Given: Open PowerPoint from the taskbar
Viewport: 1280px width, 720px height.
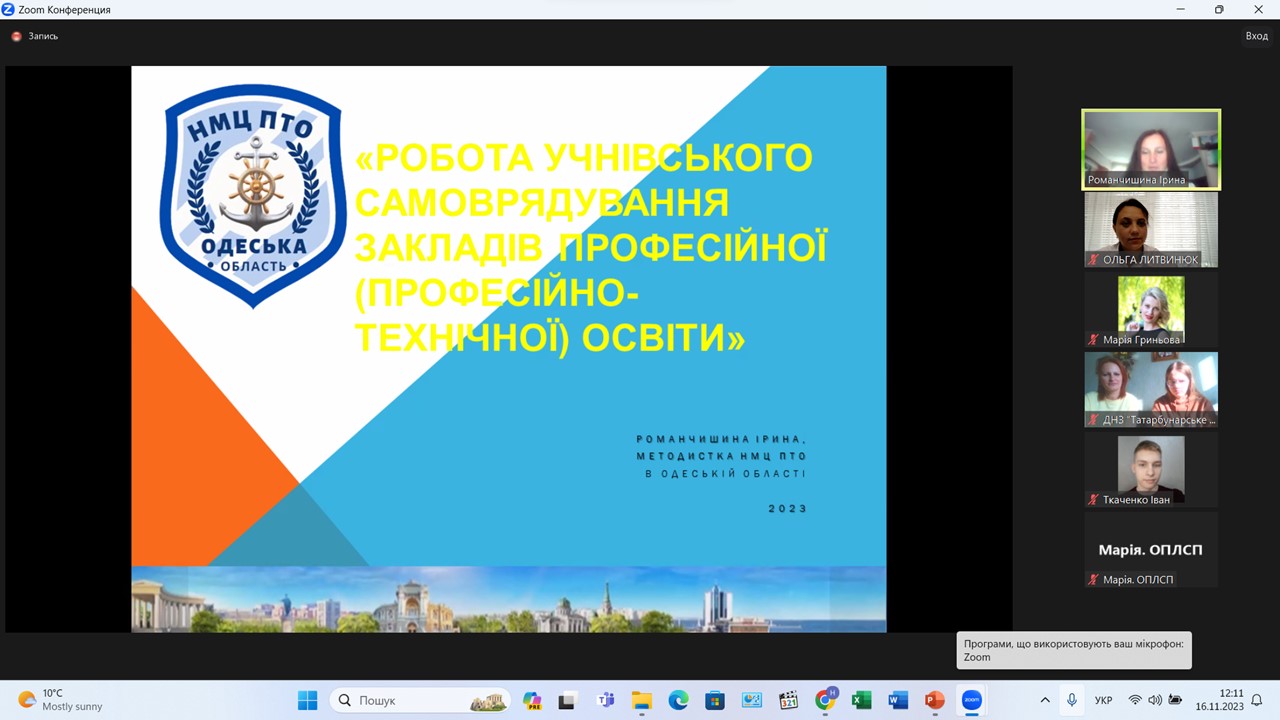Looking at the screenshot, I should 934,700.
